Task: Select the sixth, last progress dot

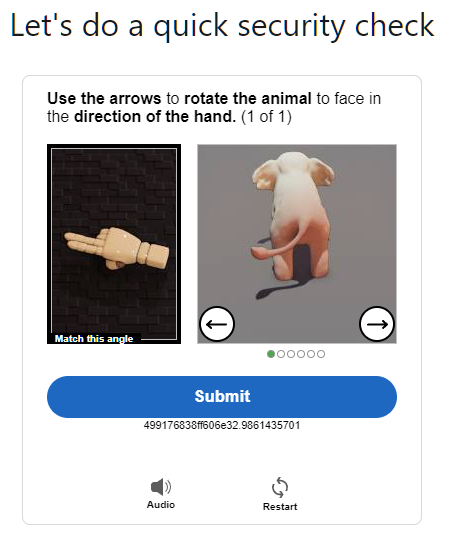Action: [321, 354]
